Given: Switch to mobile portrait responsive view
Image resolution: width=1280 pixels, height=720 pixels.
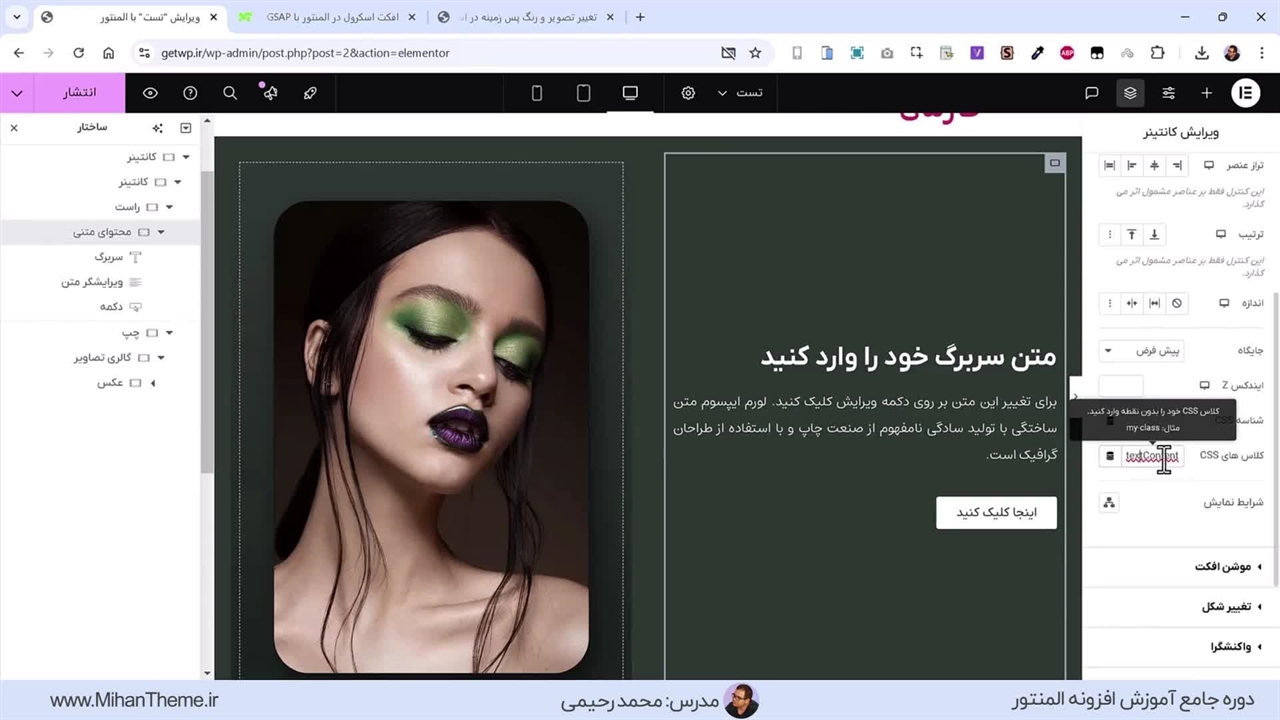Looking at the screenshot, I should pos(537,93).
